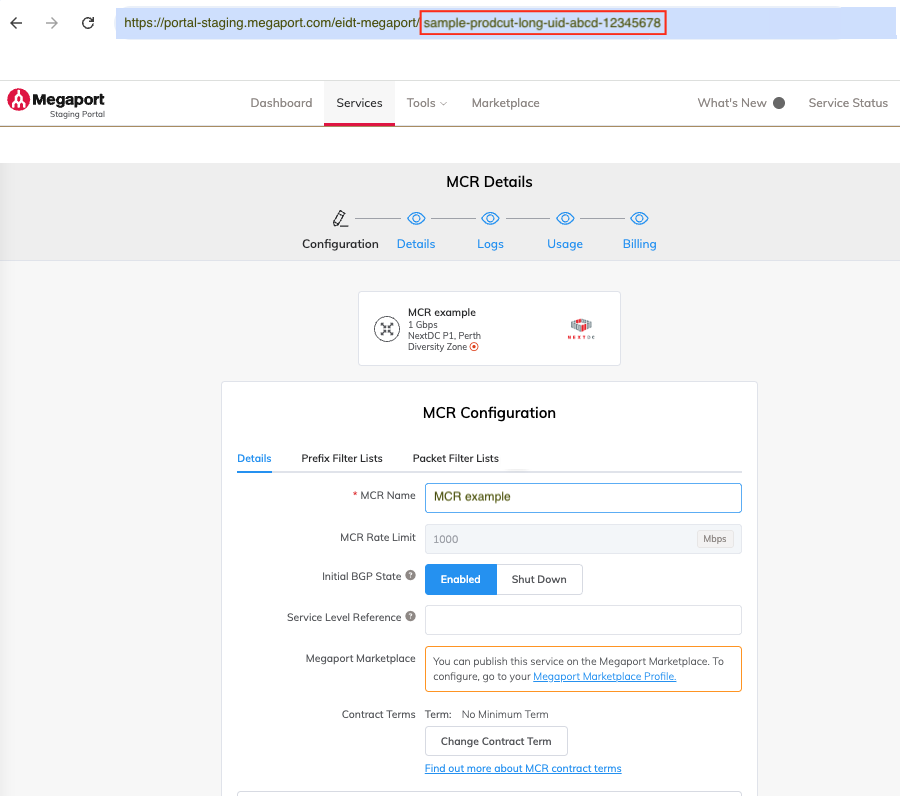
Task: Click the What's New notification dot
Action: 781,102
